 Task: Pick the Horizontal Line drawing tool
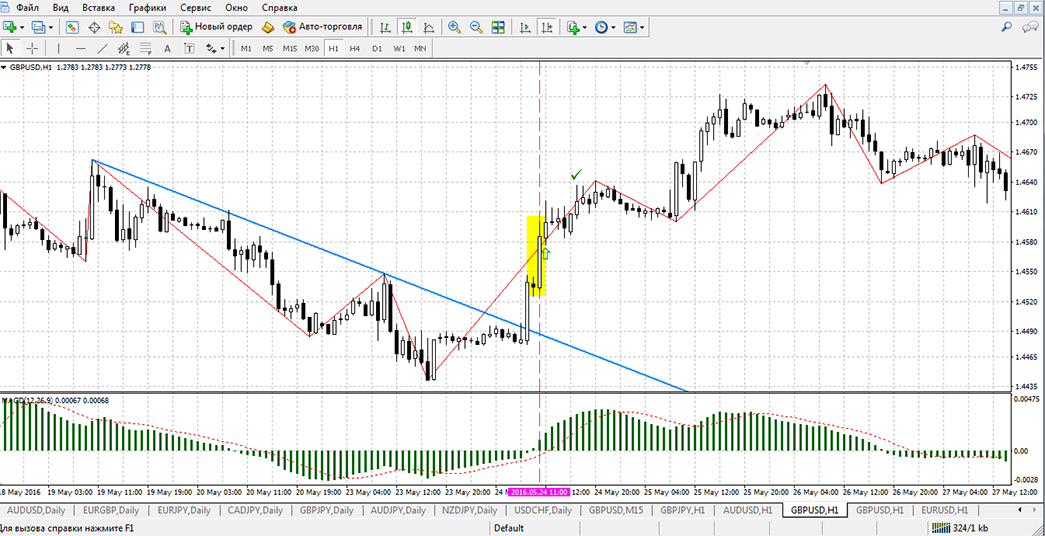tap(81, 49)
